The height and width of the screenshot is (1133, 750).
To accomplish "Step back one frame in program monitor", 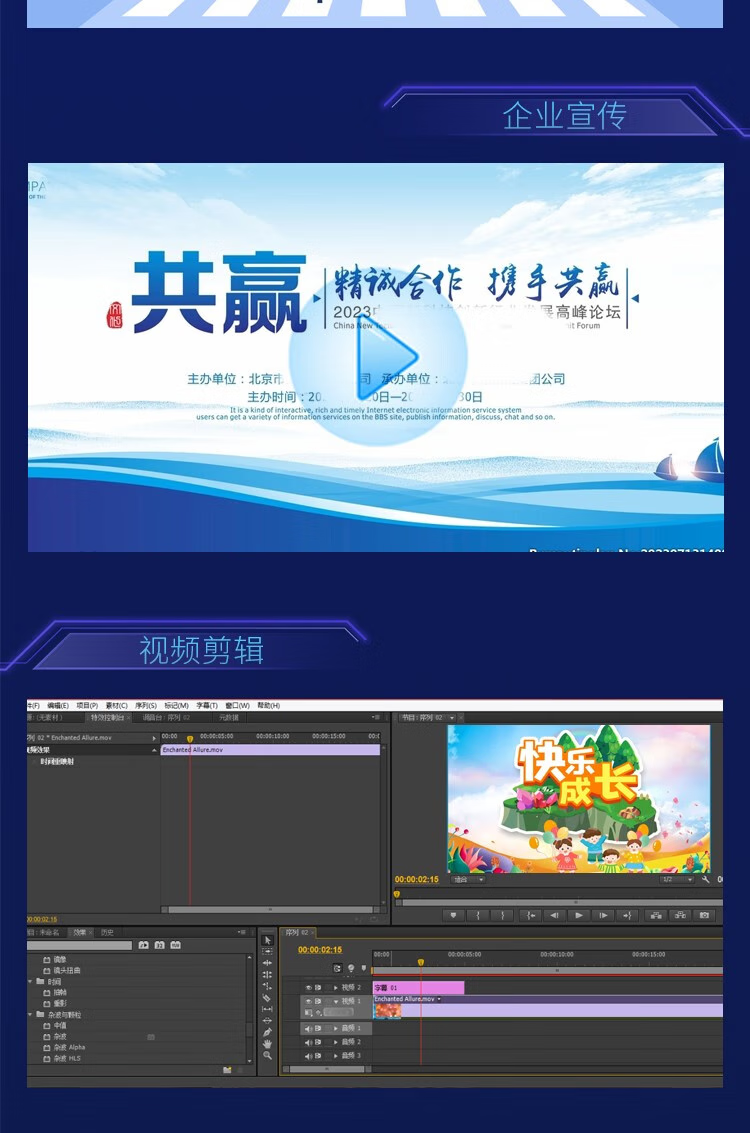I will pyautogui.click(x=554, y=915).
